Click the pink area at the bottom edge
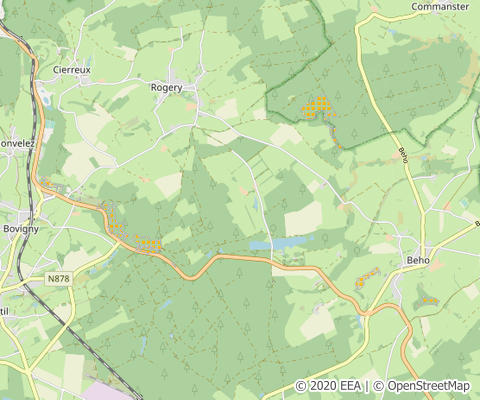This screenshot has width=480, height=400. (x=103, y=391)
